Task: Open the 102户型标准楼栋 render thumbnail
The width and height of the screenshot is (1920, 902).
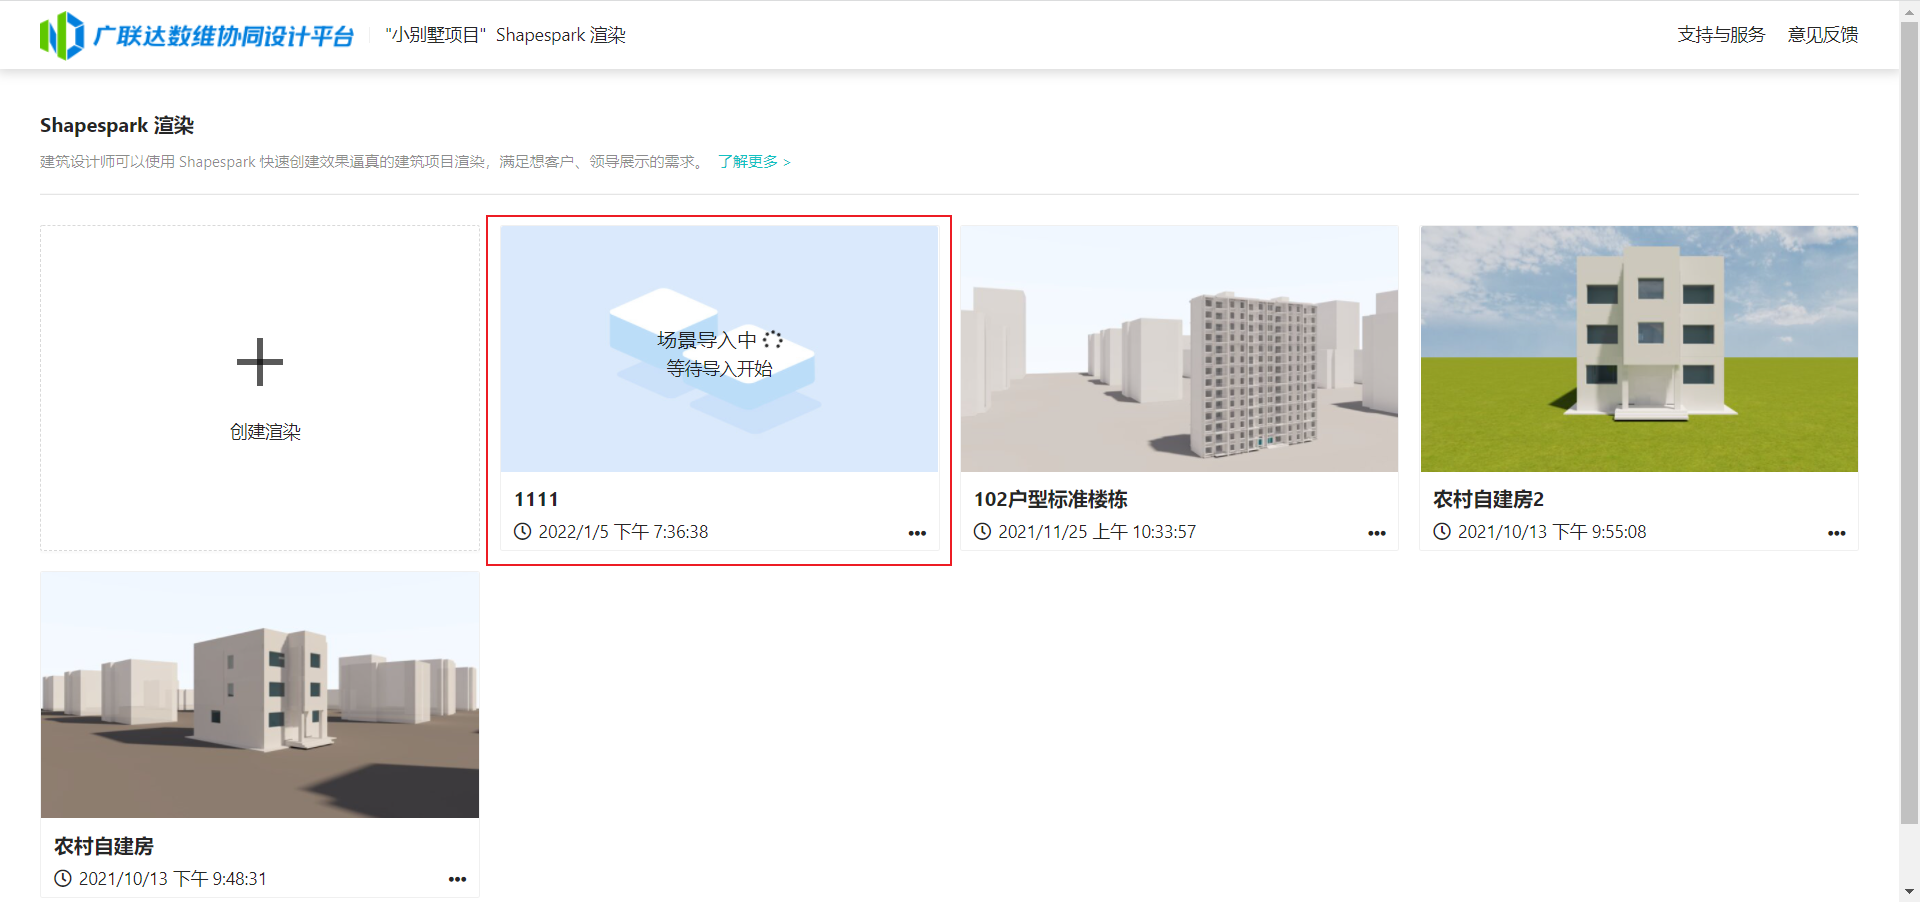Action: (1179, 349)
